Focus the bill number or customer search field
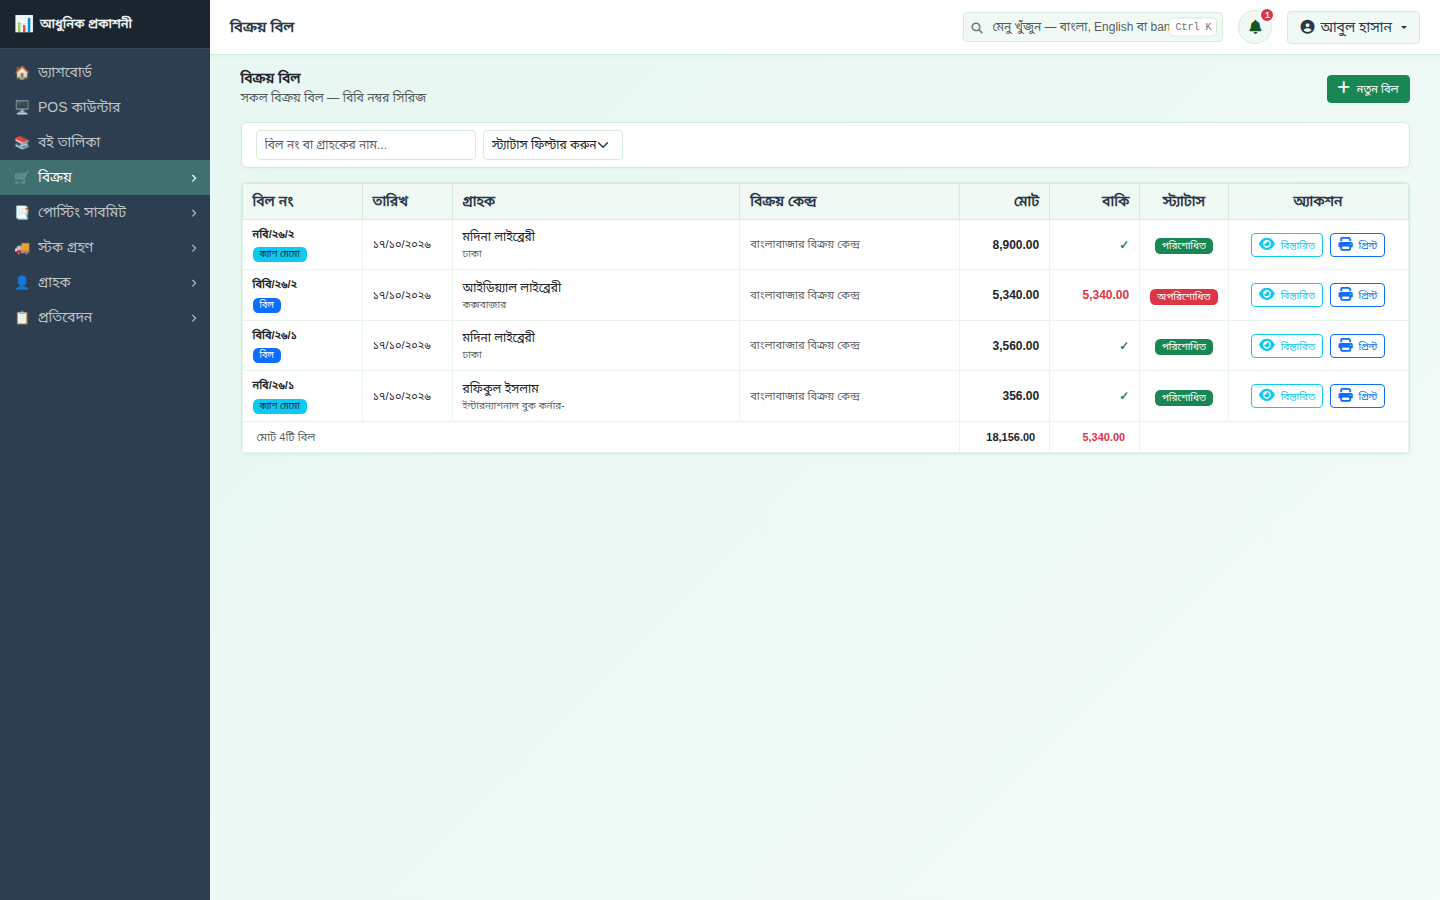Viewport: 1440px width, 900px height. 366,145
